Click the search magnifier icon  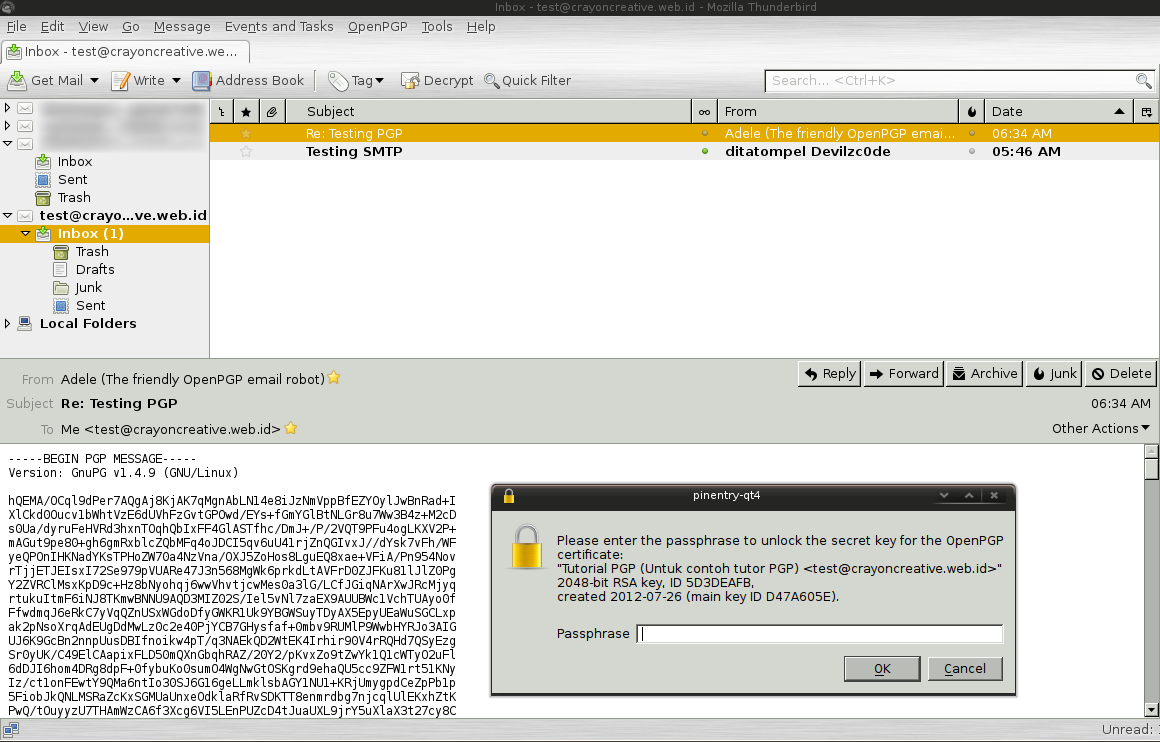click(1143, 80)
